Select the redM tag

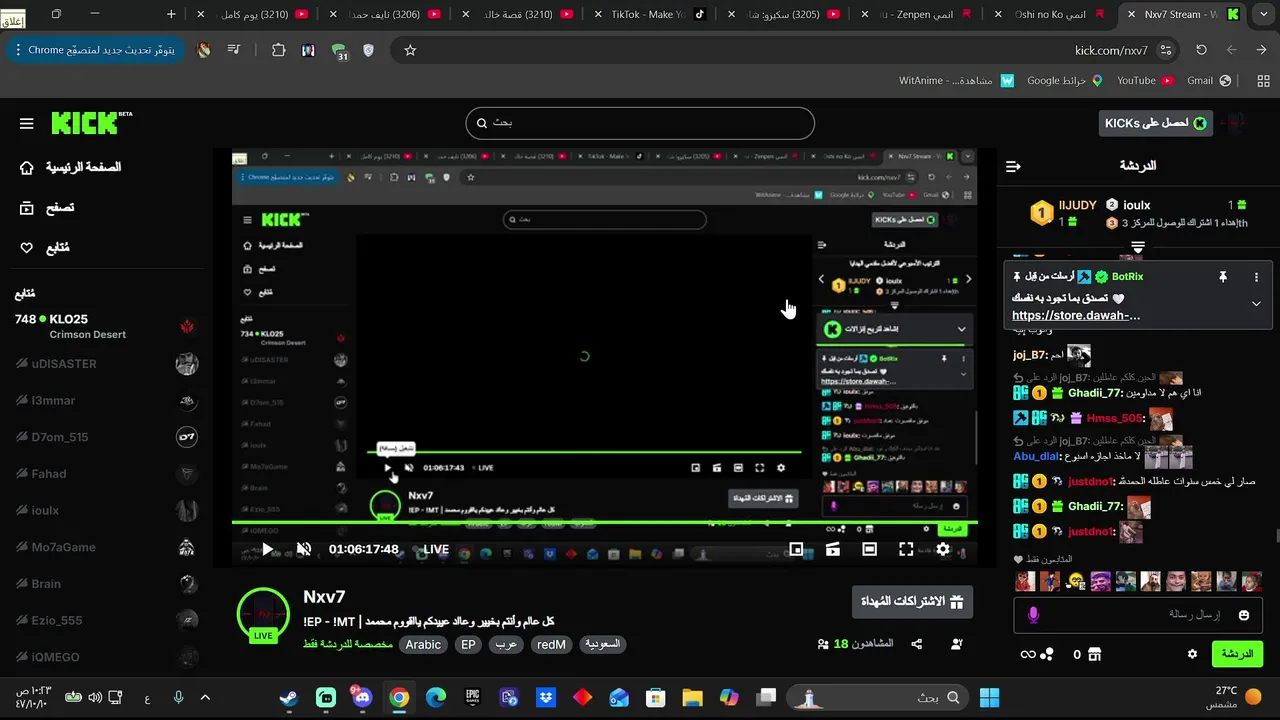click(x=551, y=645)
